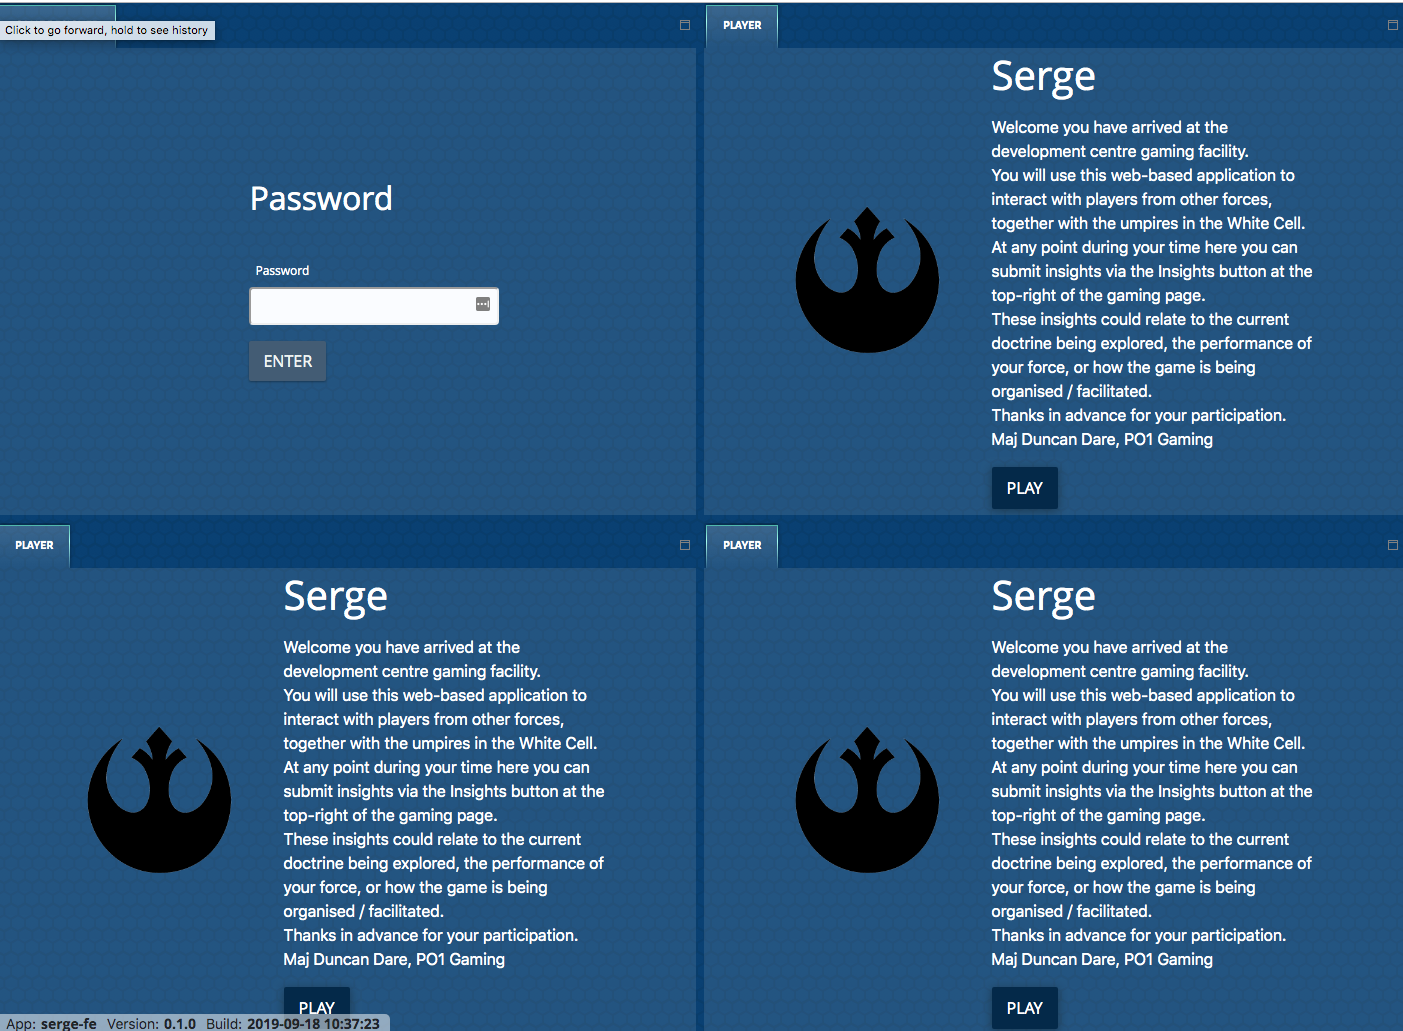Submit the password with the ENTER button

click(x=288, y=361)
